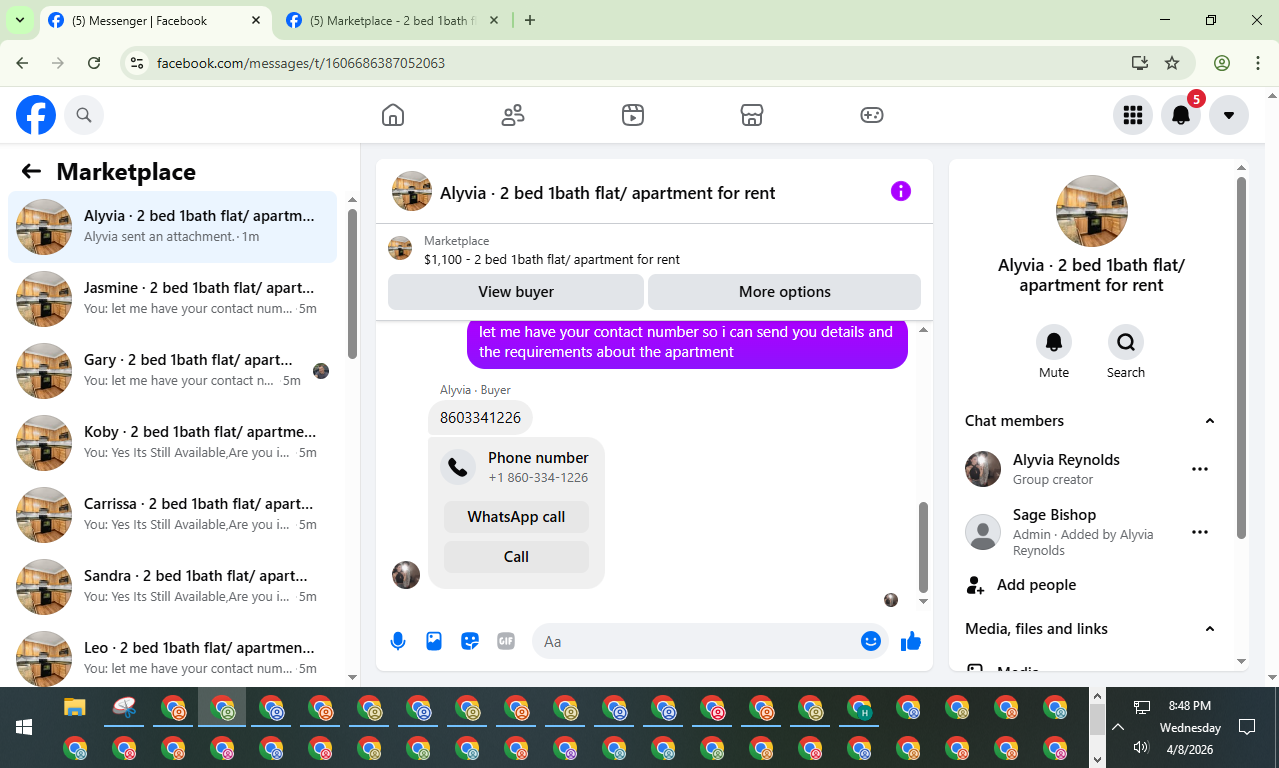Click the Call button under phone number

coord(516,557)
